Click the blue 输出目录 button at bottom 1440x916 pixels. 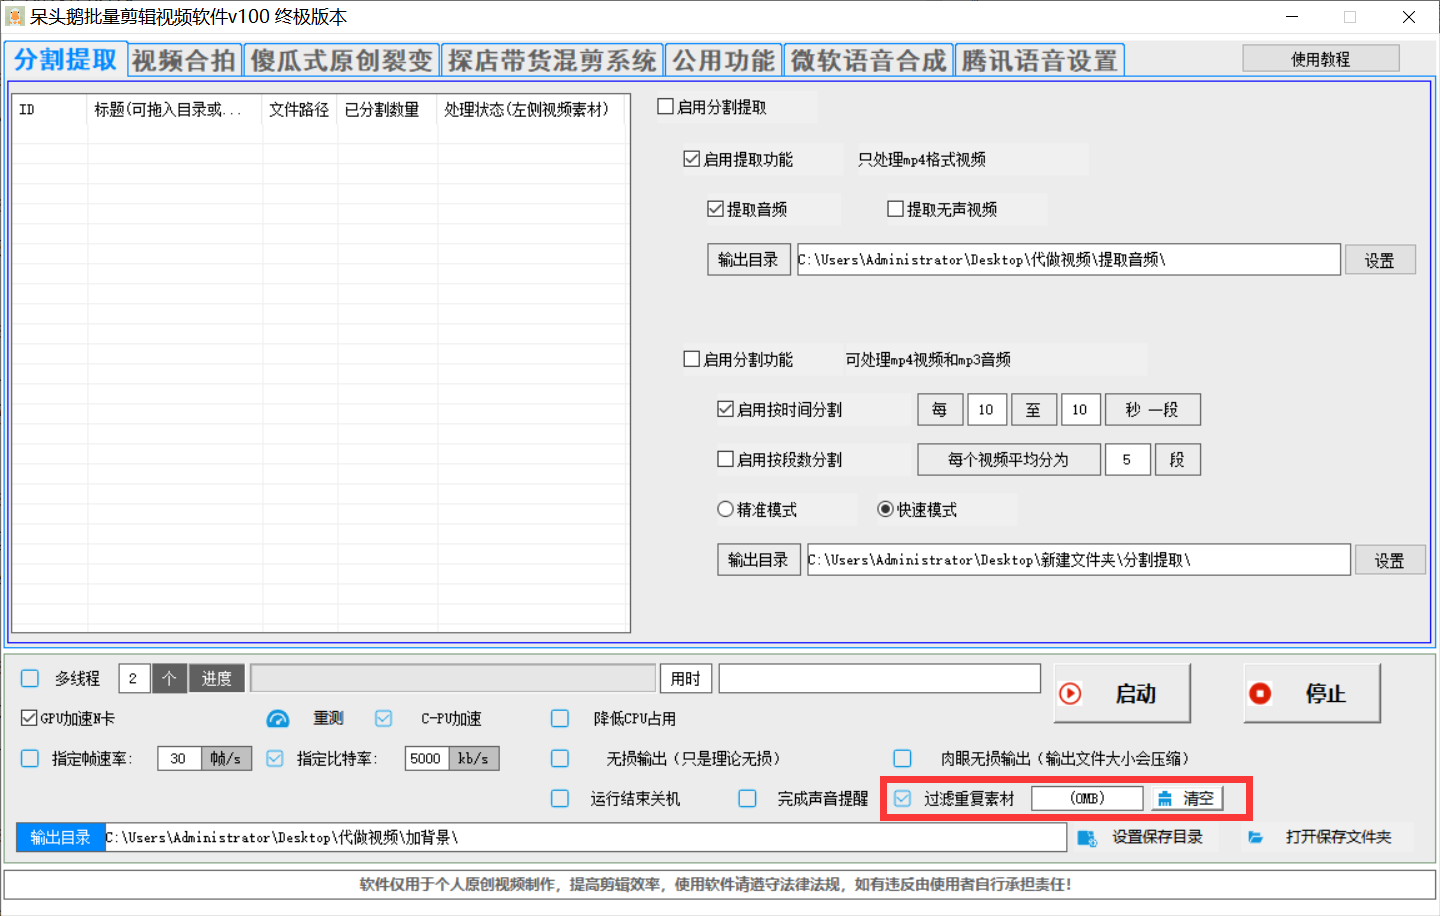60,837
